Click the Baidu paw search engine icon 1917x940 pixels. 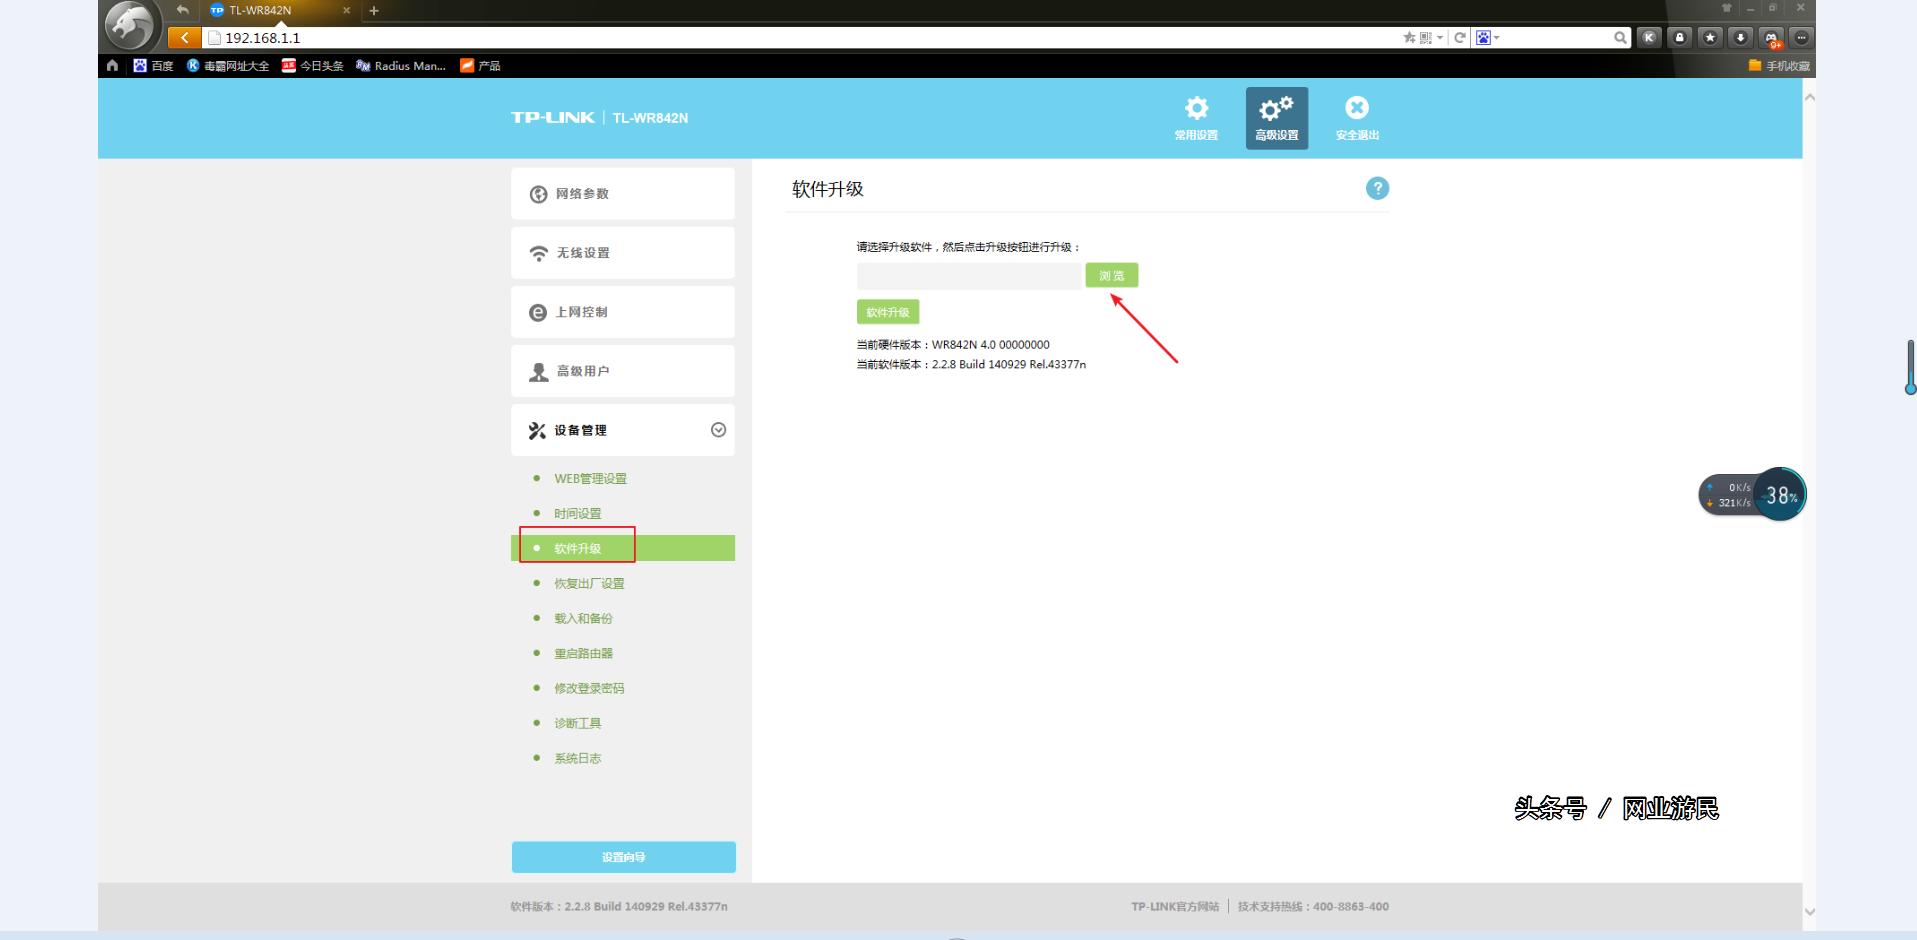click(x=1483, y=38)
